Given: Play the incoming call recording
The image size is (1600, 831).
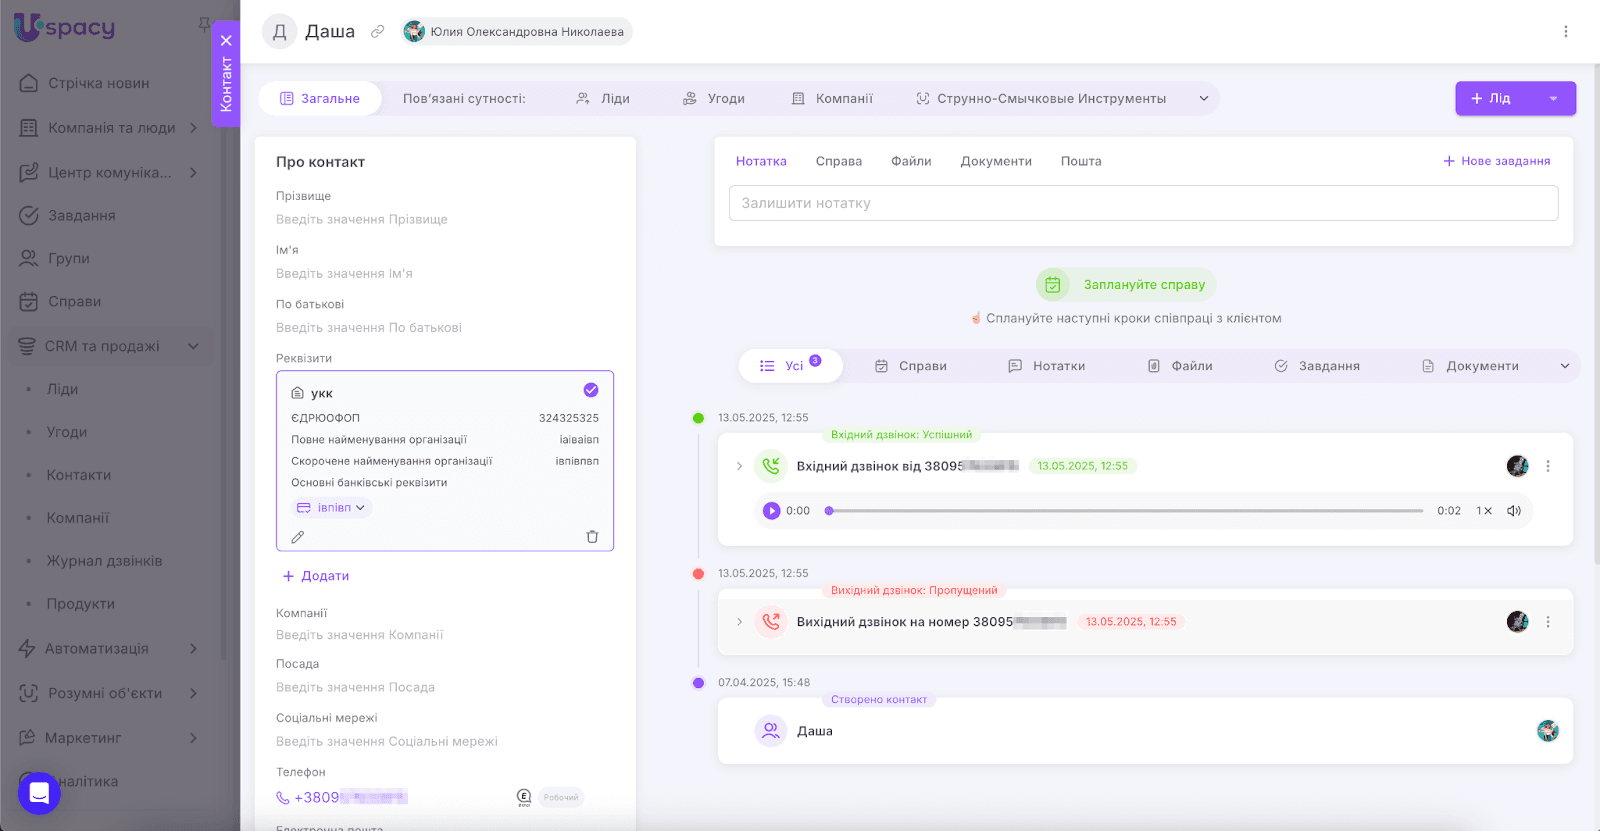Looking at the screenshot, I should pyautogui.click(x=771, y=511).
